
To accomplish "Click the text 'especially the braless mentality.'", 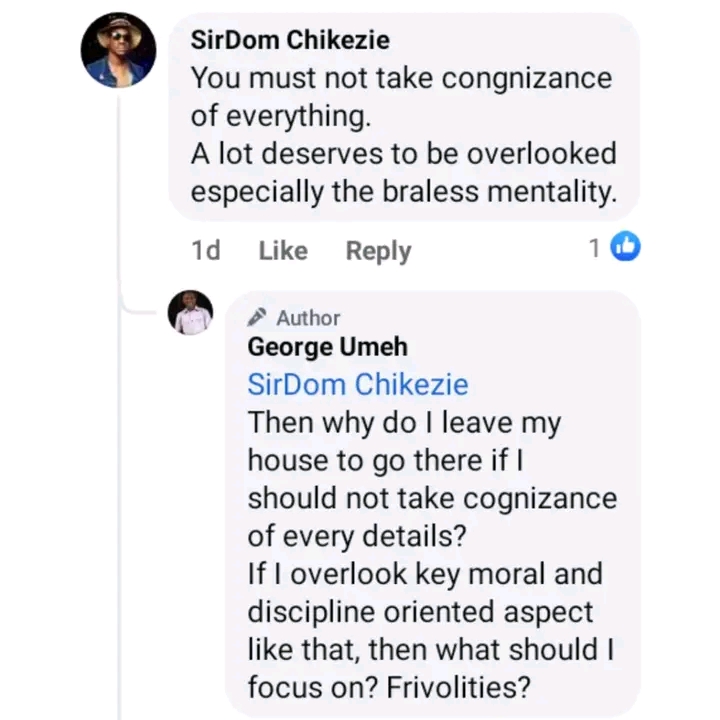I will (402, 192).
